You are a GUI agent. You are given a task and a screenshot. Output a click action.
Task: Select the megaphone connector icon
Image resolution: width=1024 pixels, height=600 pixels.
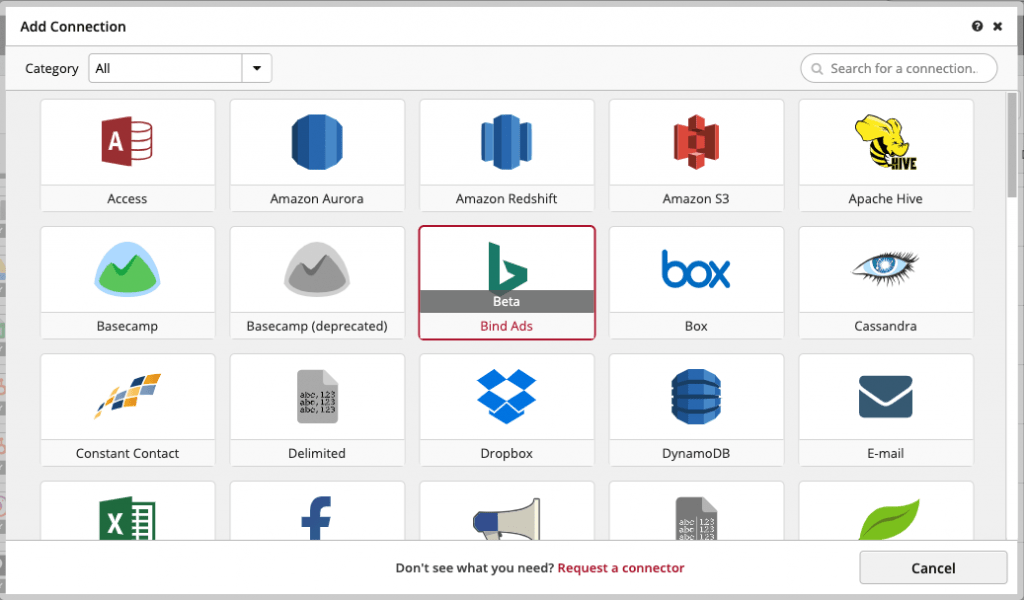point(507,519)
